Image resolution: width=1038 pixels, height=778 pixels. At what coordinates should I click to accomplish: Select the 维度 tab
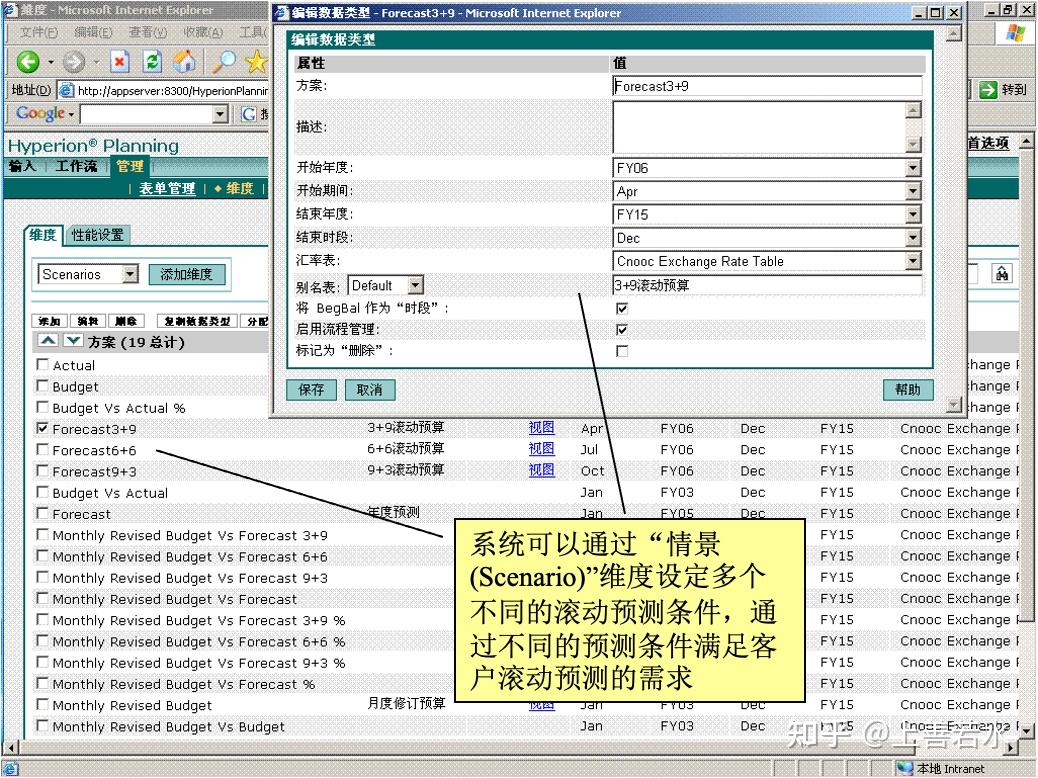coord(42,234)
